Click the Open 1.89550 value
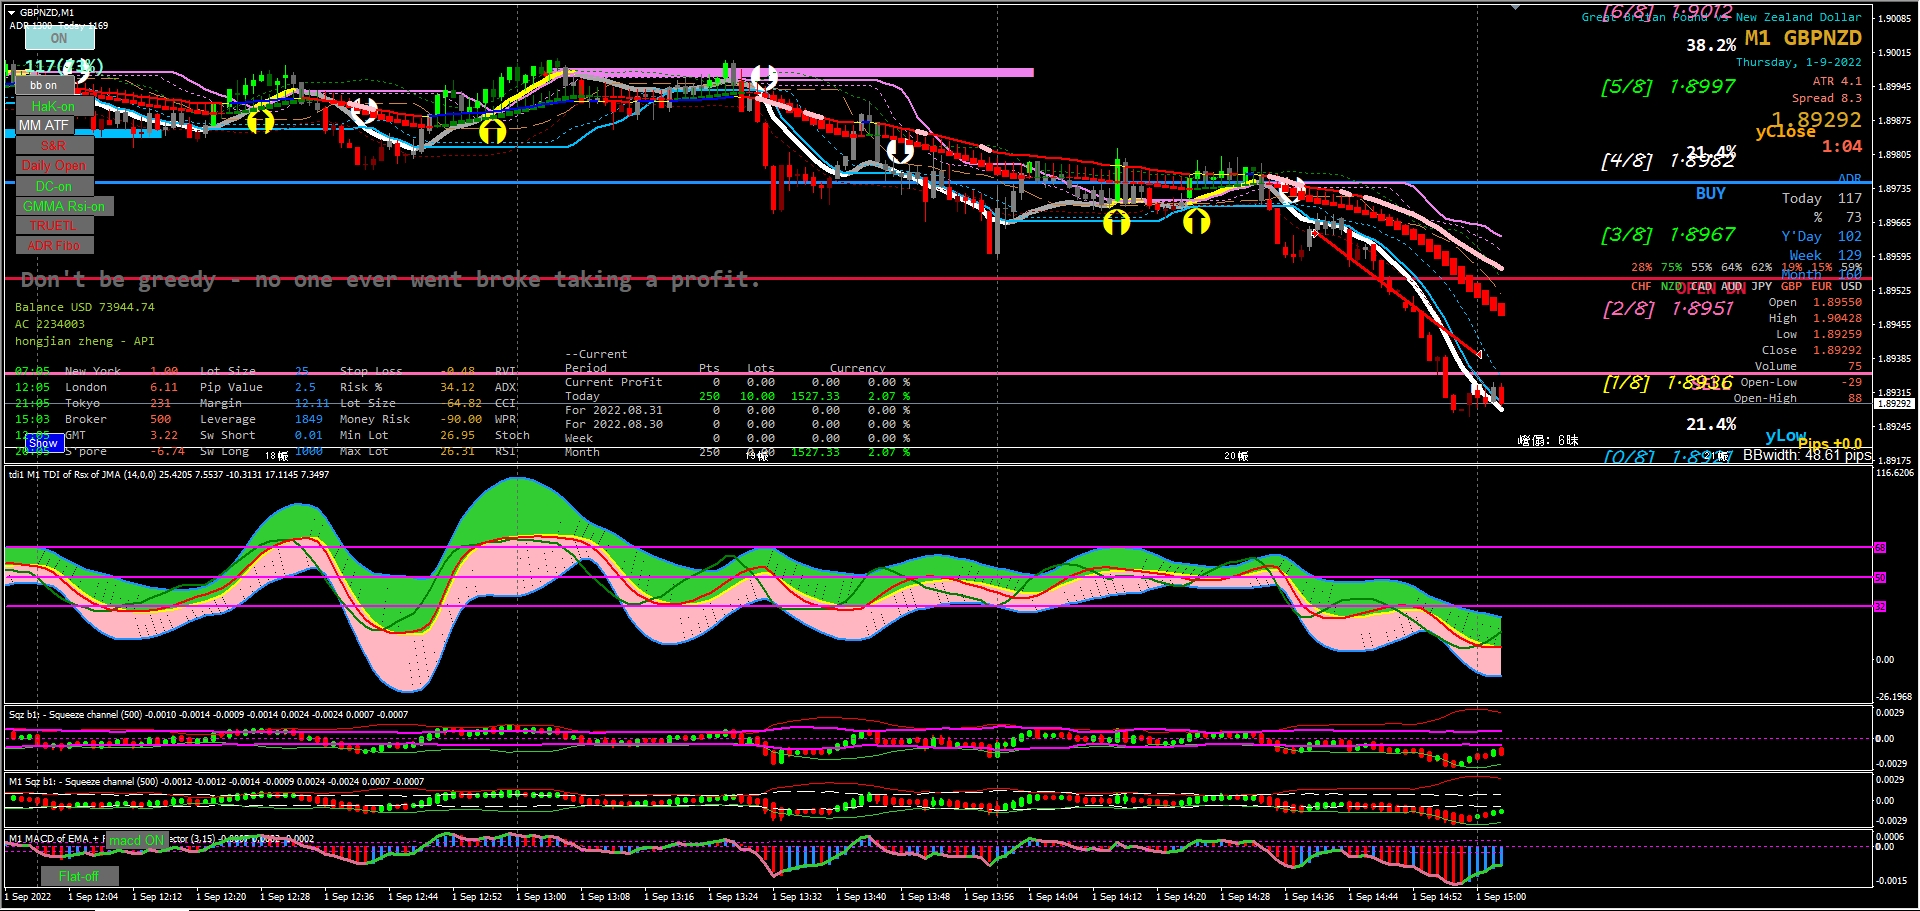 click(1838, 302)
